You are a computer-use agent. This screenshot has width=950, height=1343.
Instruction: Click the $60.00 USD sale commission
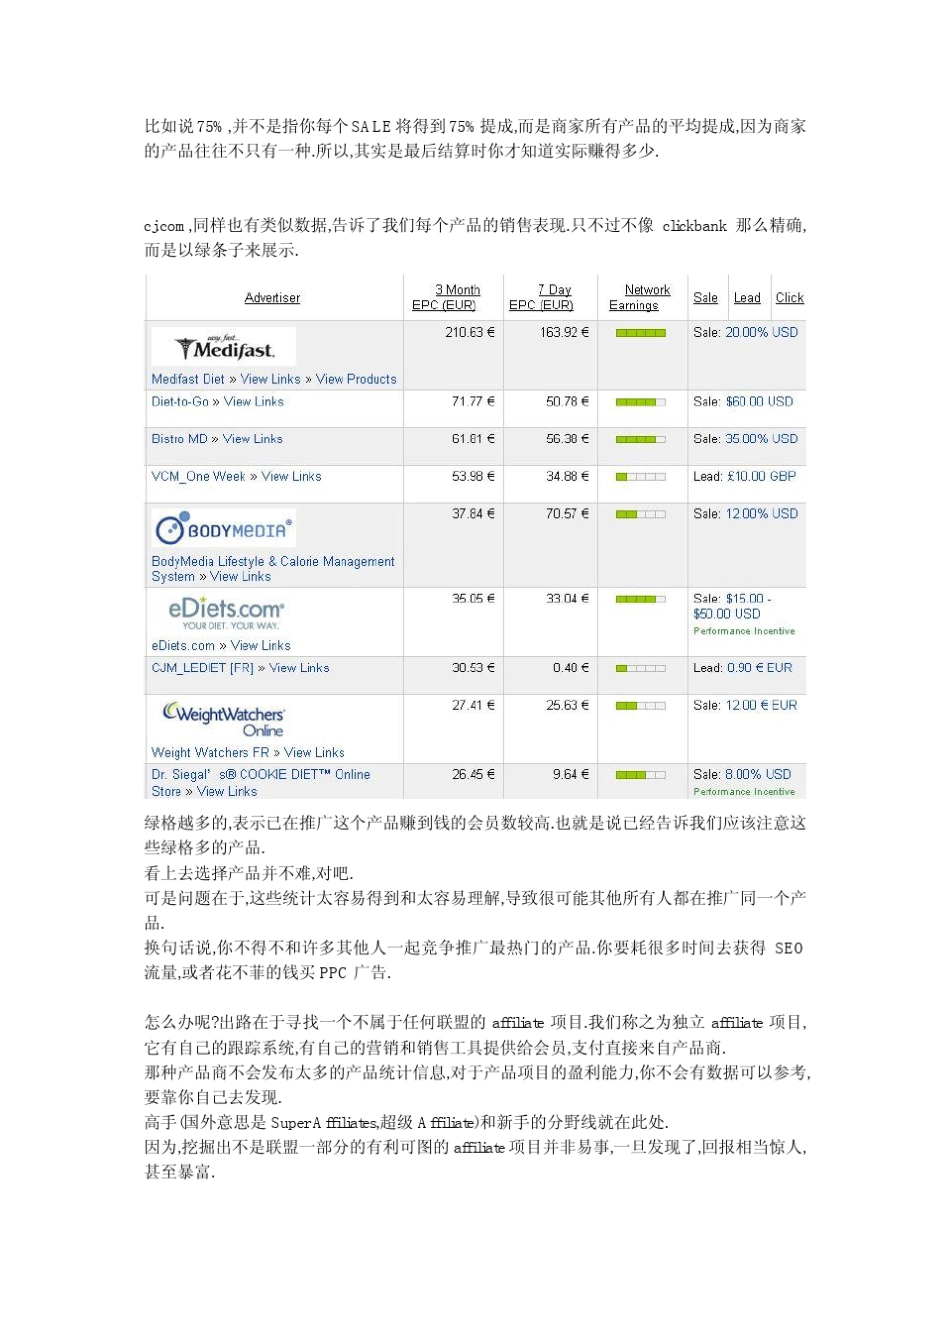tap(760, 402)
